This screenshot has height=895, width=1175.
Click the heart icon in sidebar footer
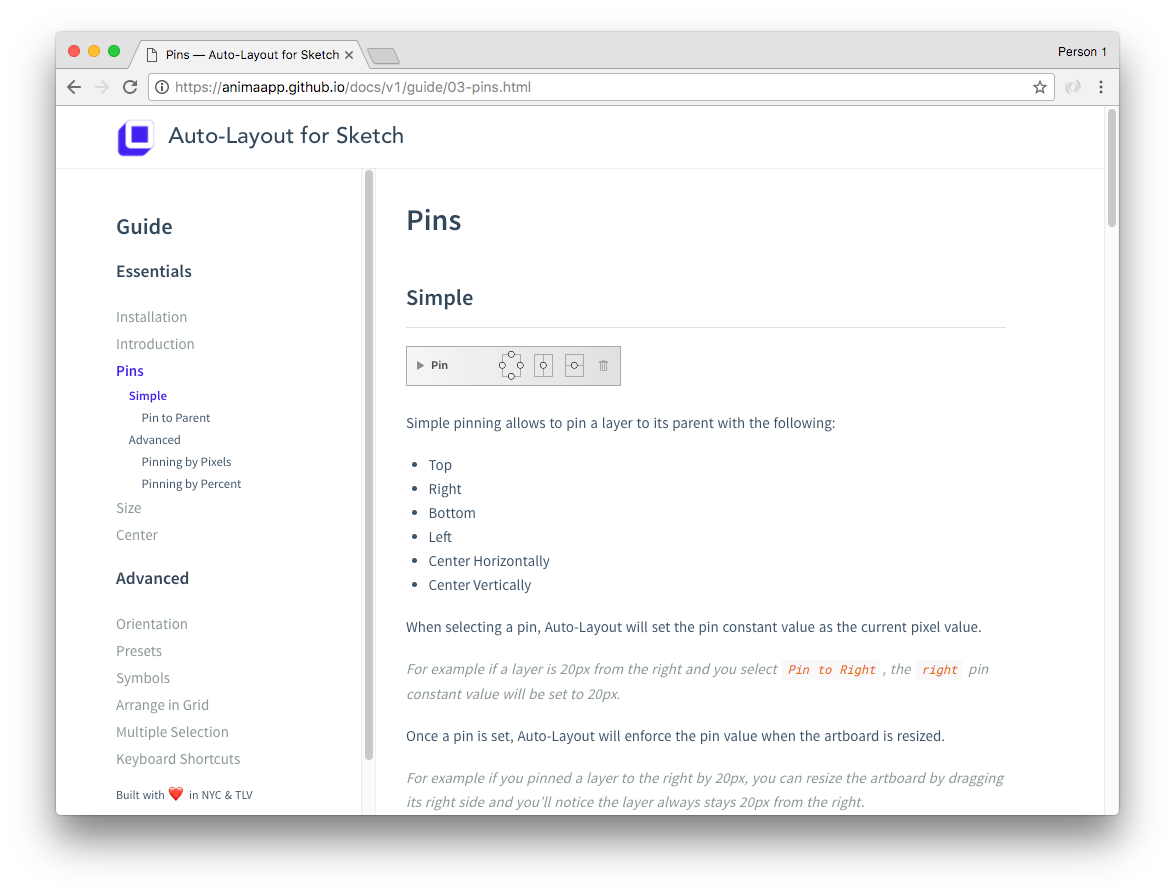coord(175,793)
